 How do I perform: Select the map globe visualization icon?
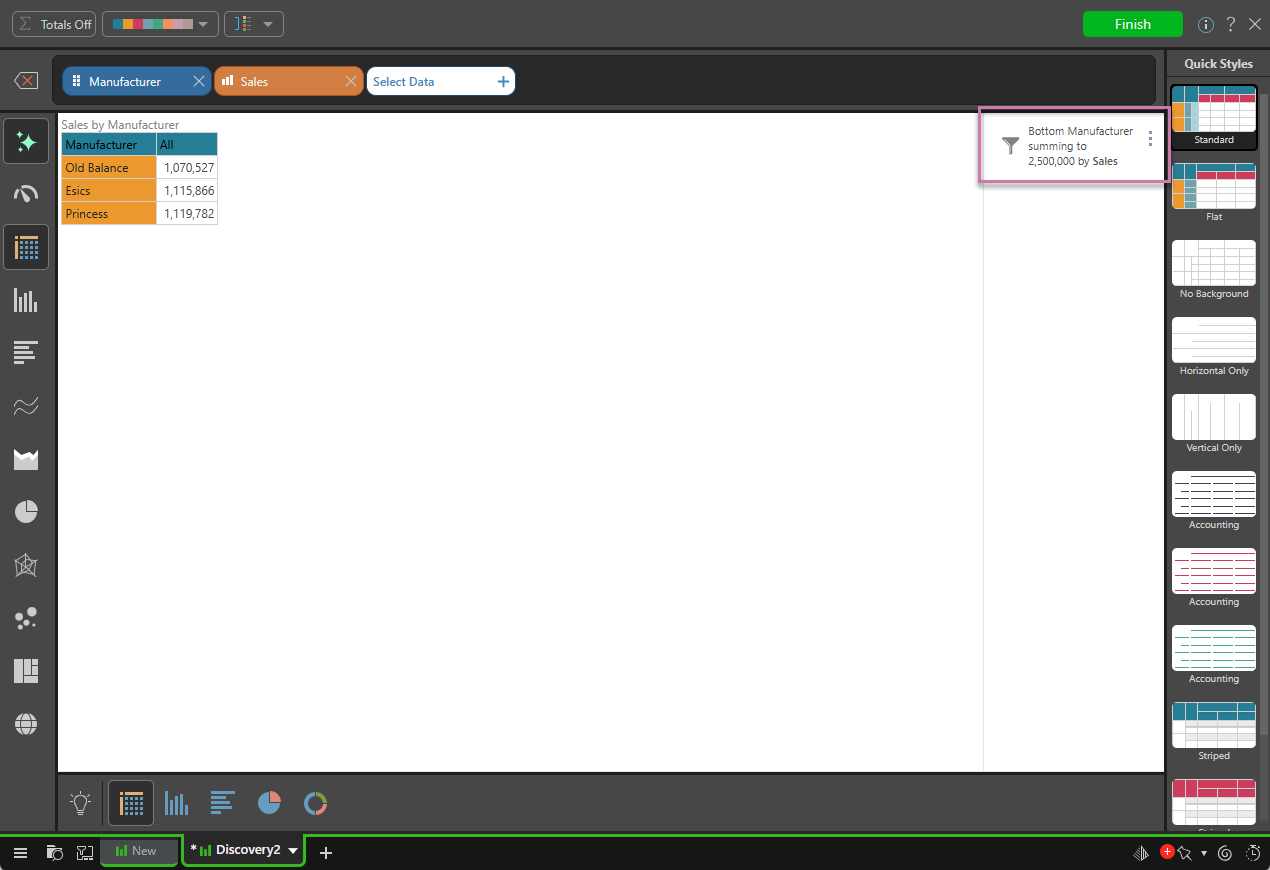point(26,724)
